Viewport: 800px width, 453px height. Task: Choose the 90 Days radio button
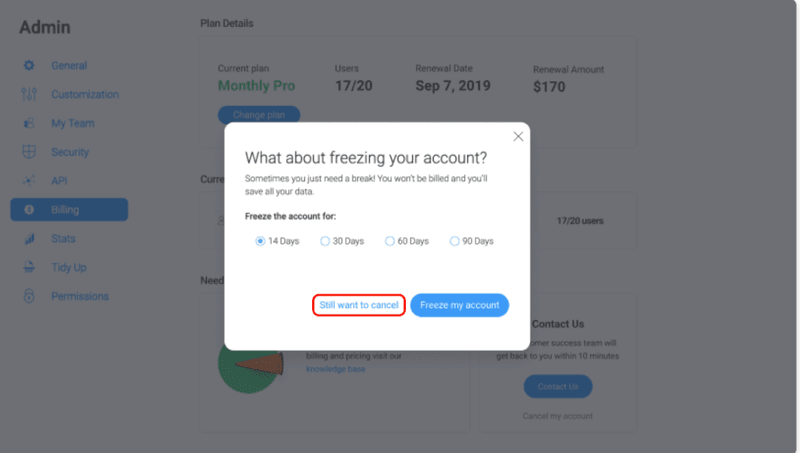click(455, 241)
